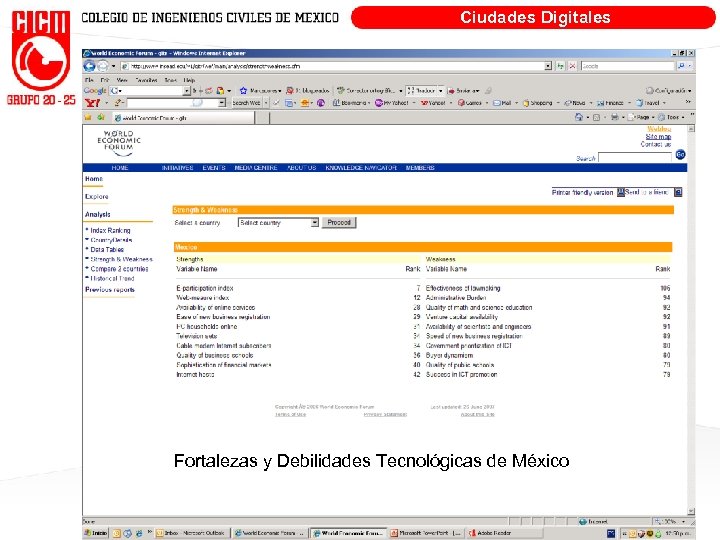Click the Google toolbar logo
720x540 pixels.
click(95, 90)
